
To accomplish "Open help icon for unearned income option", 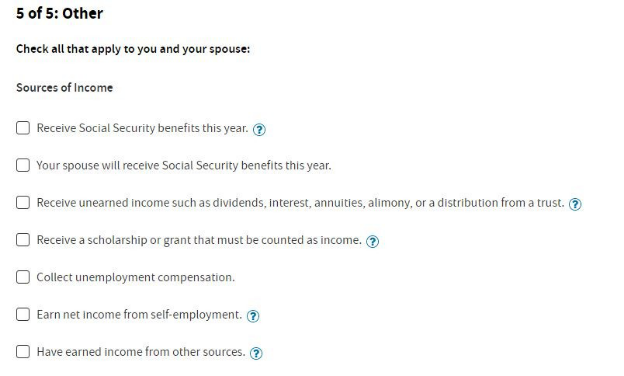I will (x=575, y=204).
